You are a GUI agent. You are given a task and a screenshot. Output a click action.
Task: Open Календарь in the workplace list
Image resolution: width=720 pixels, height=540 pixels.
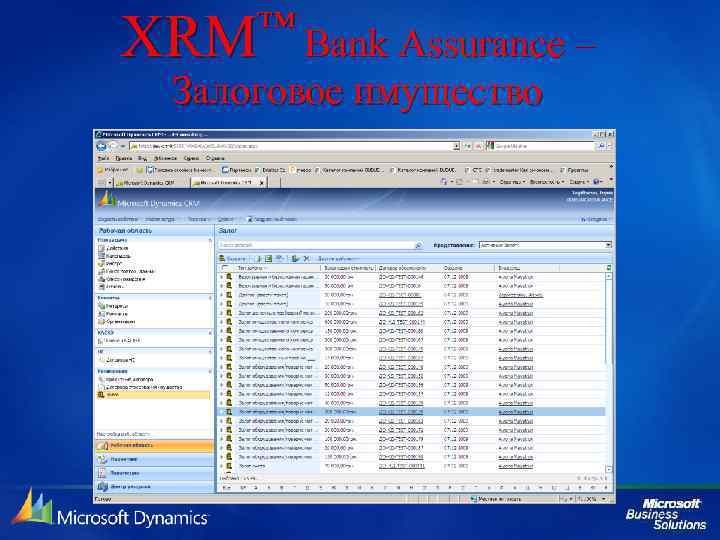click(115, 256)
